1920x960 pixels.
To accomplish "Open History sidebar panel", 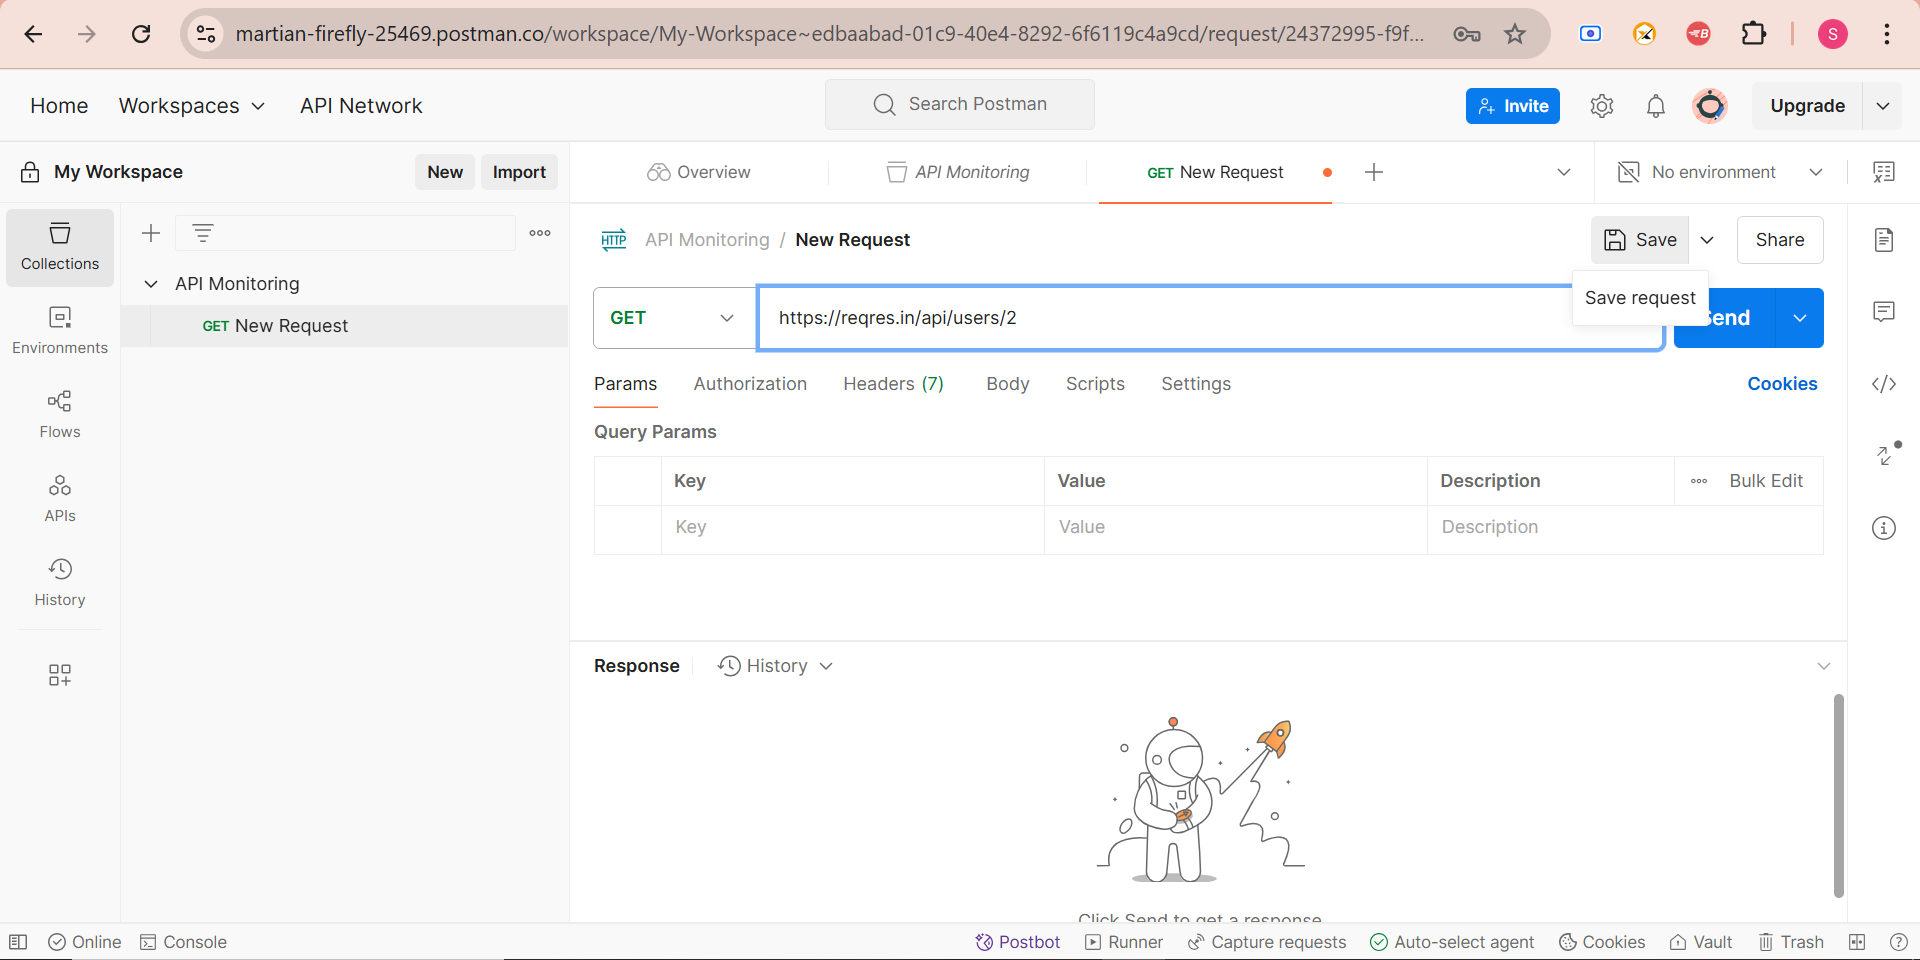I will pyautogui.click(x=60, y=583).
